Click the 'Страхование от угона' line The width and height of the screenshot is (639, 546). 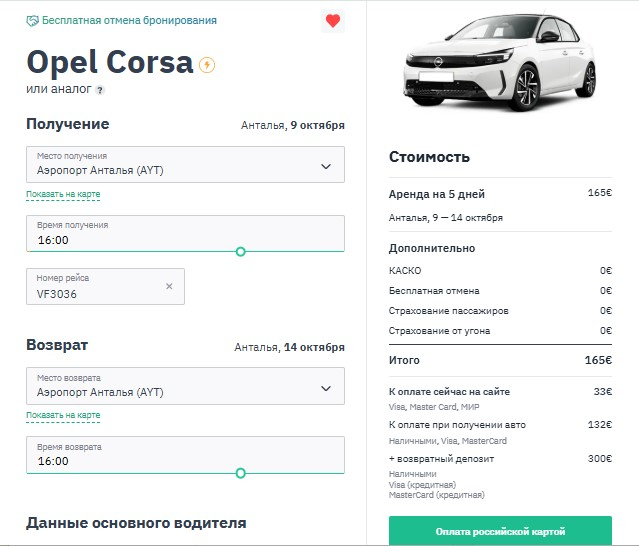point(439,331)
